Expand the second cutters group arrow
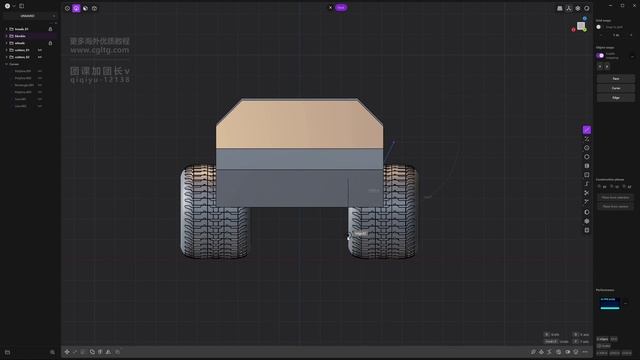The height and width of the screenshot is (360, 640). click(7, 57)
